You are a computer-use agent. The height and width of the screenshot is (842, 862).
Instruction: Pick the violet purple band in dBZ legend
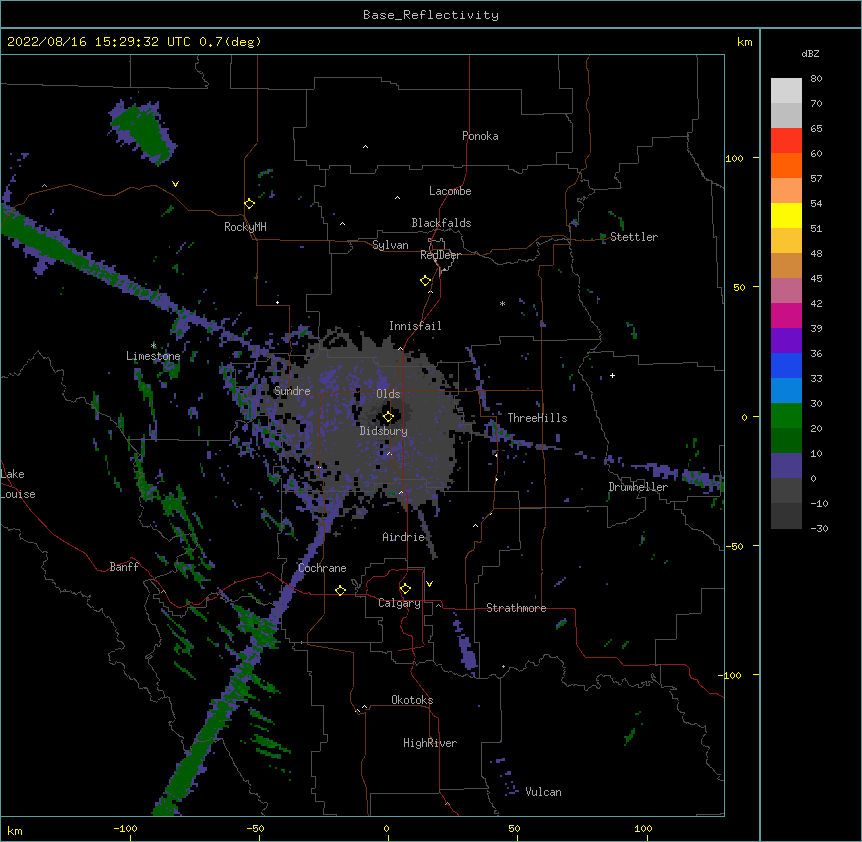point(786,341)
